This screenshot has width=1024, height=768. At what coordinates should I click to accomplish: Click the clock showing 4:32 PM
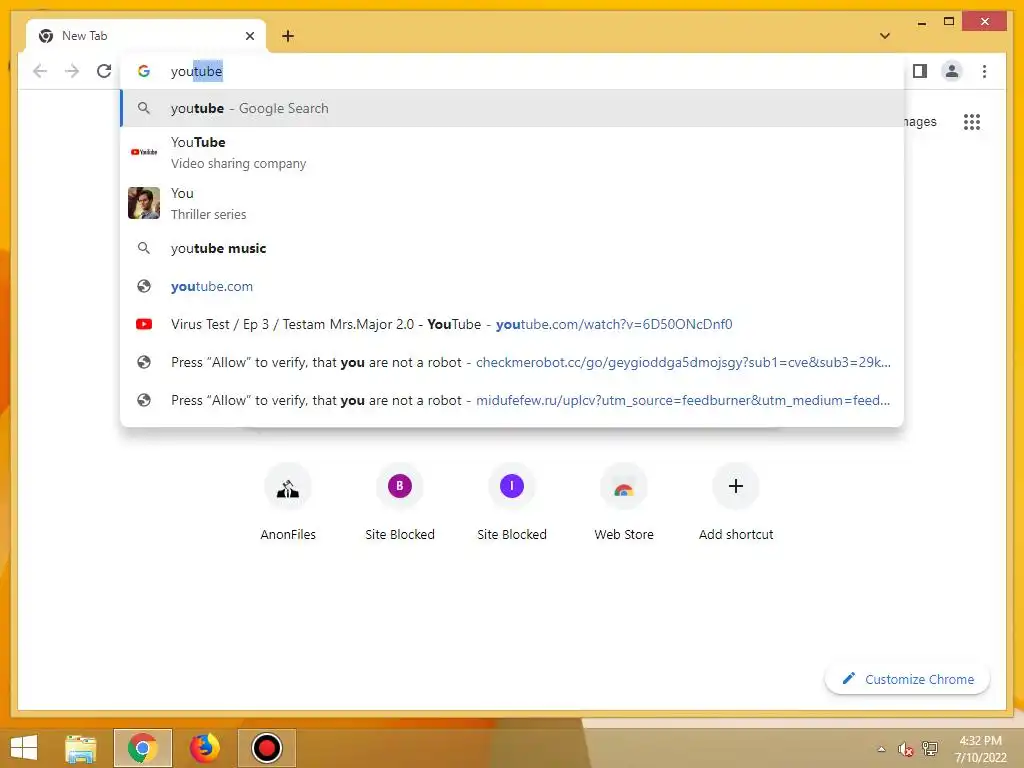(x=980, y=749)
